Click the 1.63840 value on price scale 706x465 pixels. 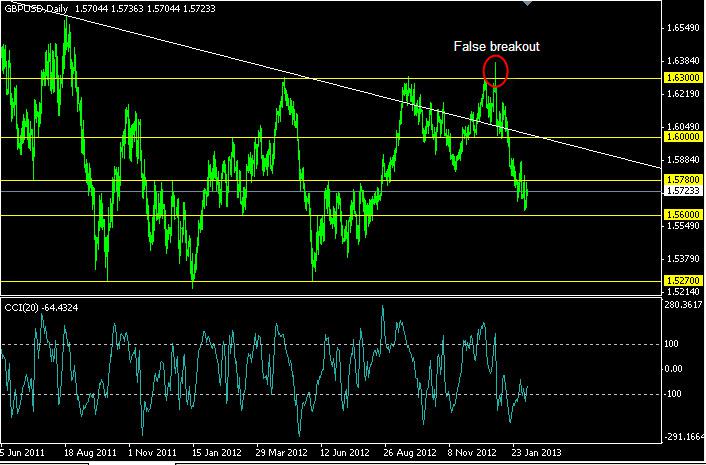click(x=683, y=61)
